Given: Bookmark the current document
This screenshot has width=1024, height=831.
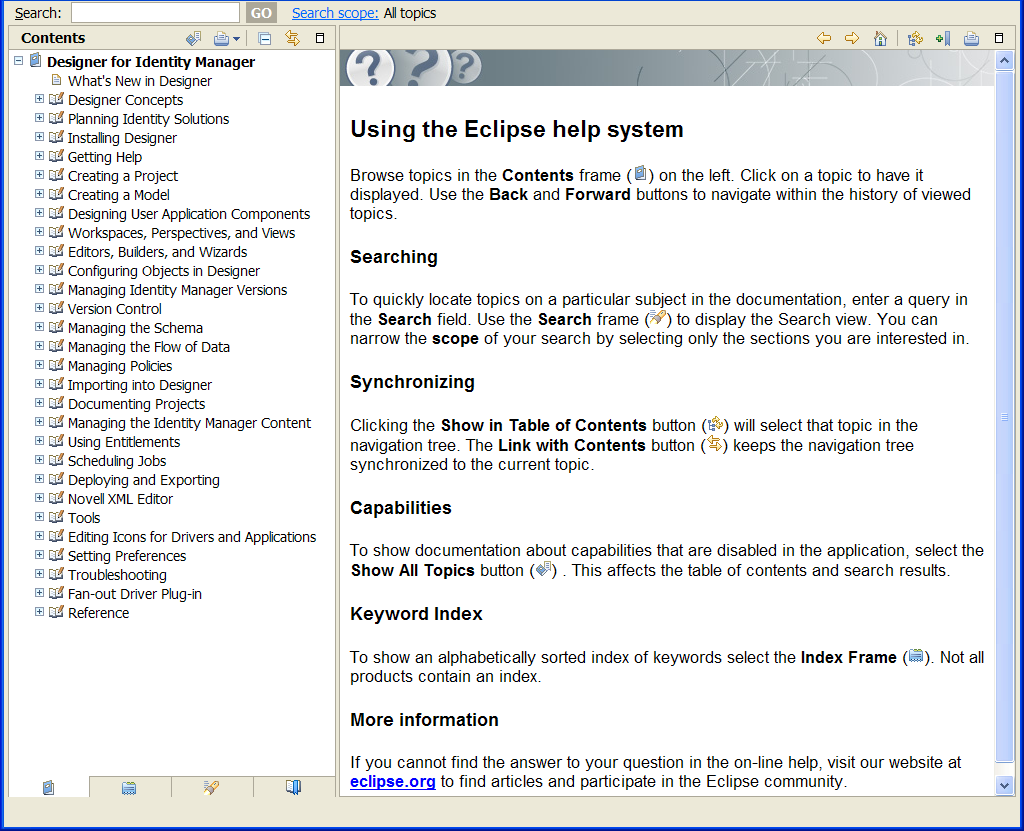Looking at the screenshot, I should (x=943, y=39).
